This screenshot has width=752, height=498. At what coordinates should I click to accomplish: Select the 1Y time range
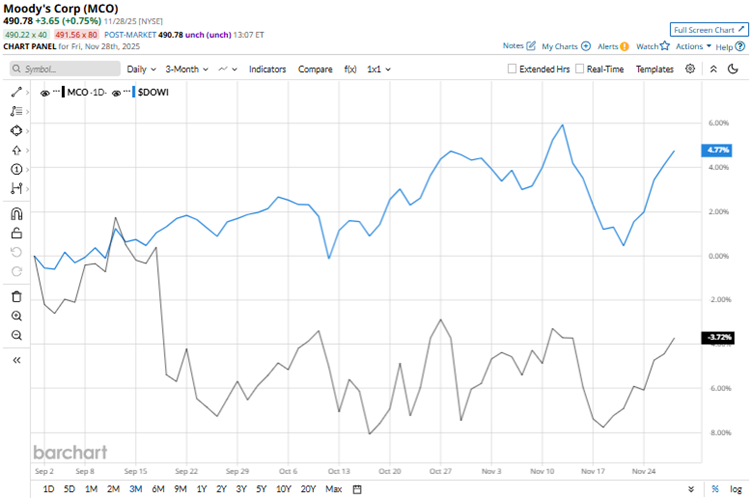click(x=201, y=489)
